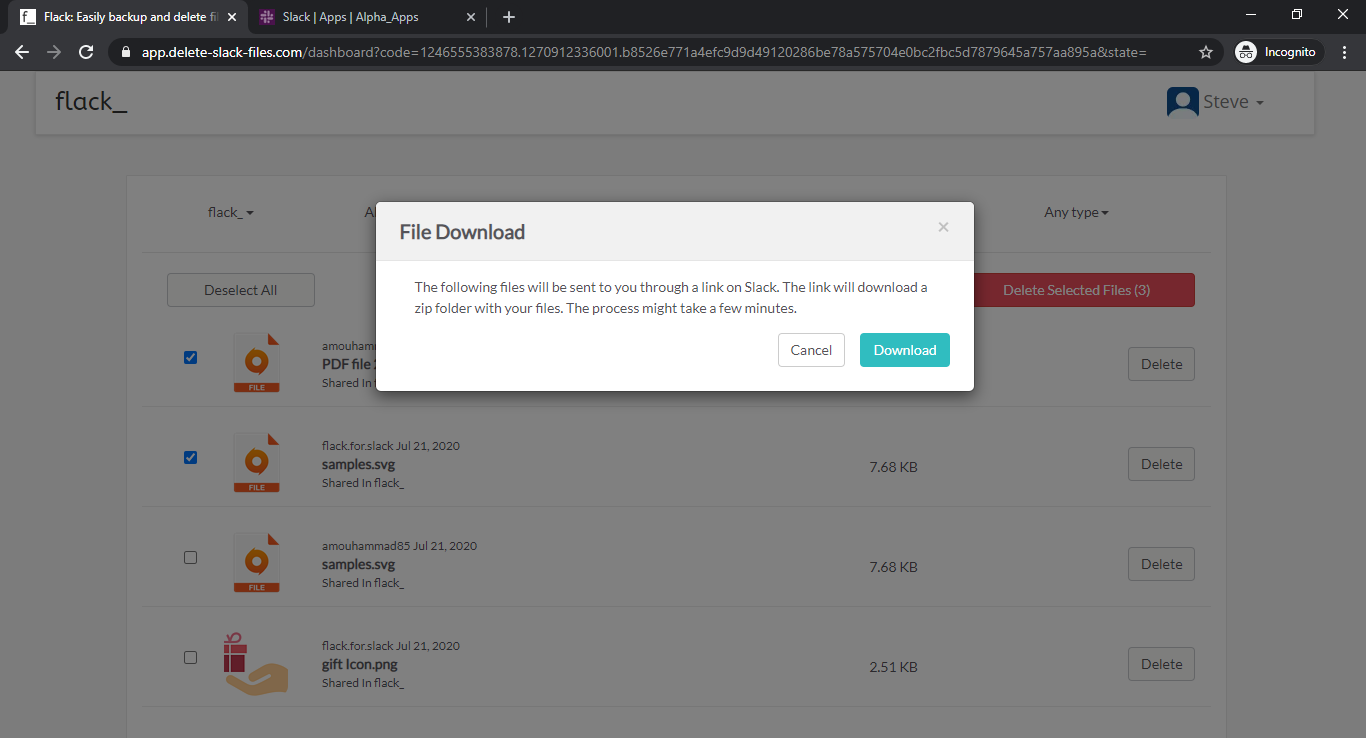Click the 2.51 KB file size
The image size is (1366, 738).
click(x=893, y=667)
